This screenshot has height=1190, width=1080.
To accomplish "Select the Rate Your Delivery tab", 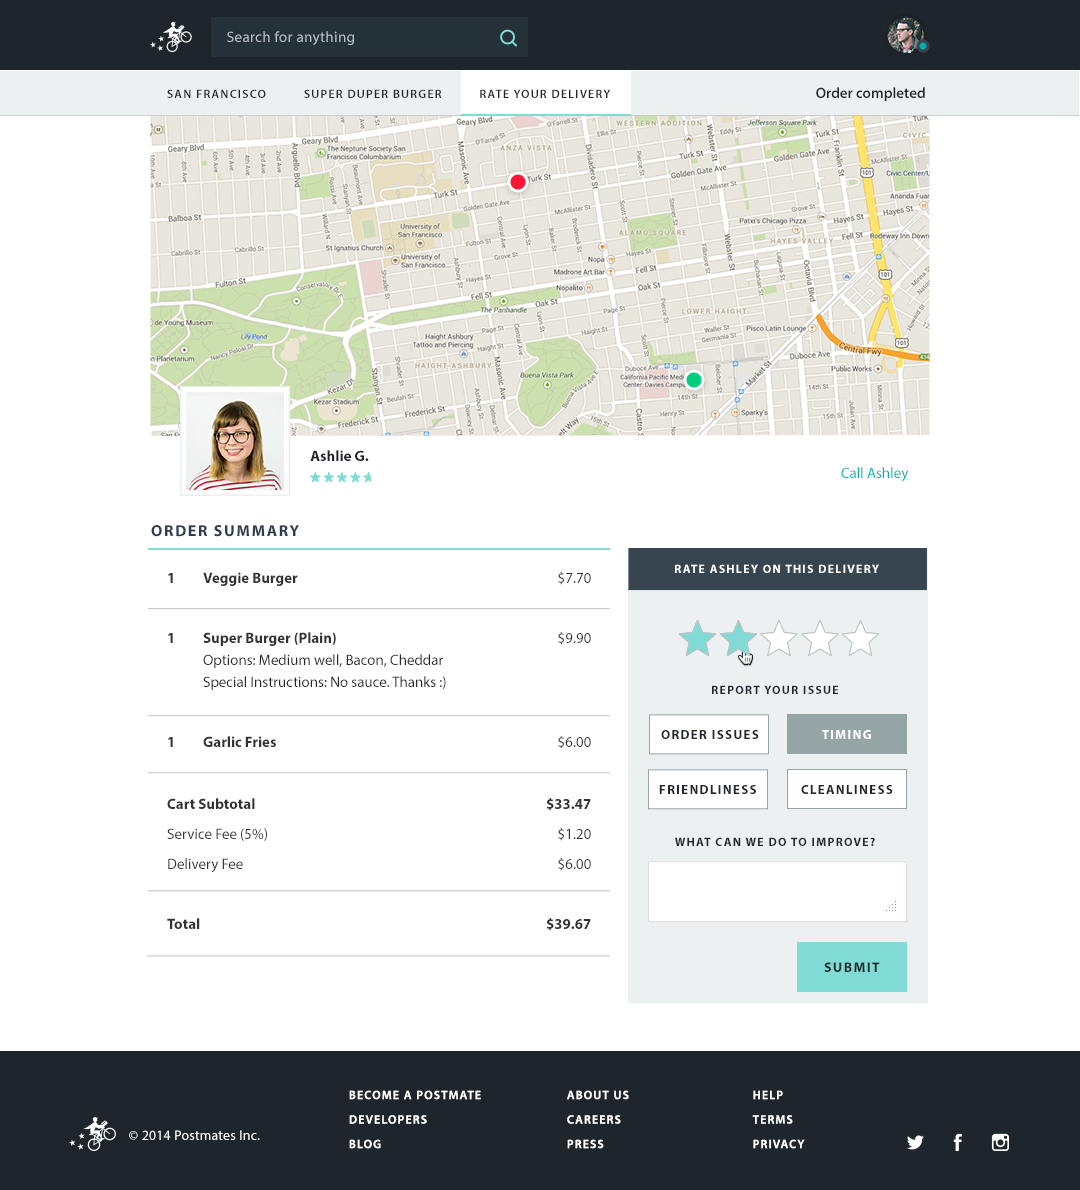I will pos(545,93).
